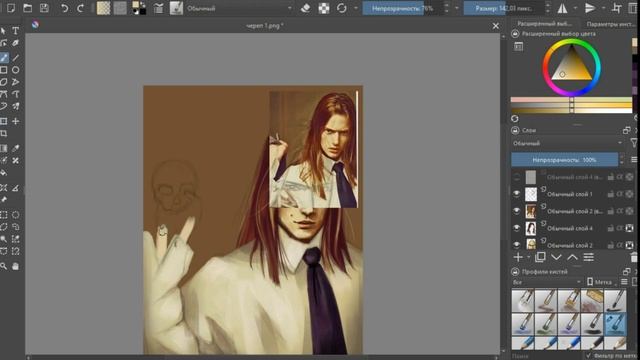The width and height of the screenshot is (640, 360).
Task: Select the freehand brush tool
Action: pyautogui.click(x=4, y=58)
